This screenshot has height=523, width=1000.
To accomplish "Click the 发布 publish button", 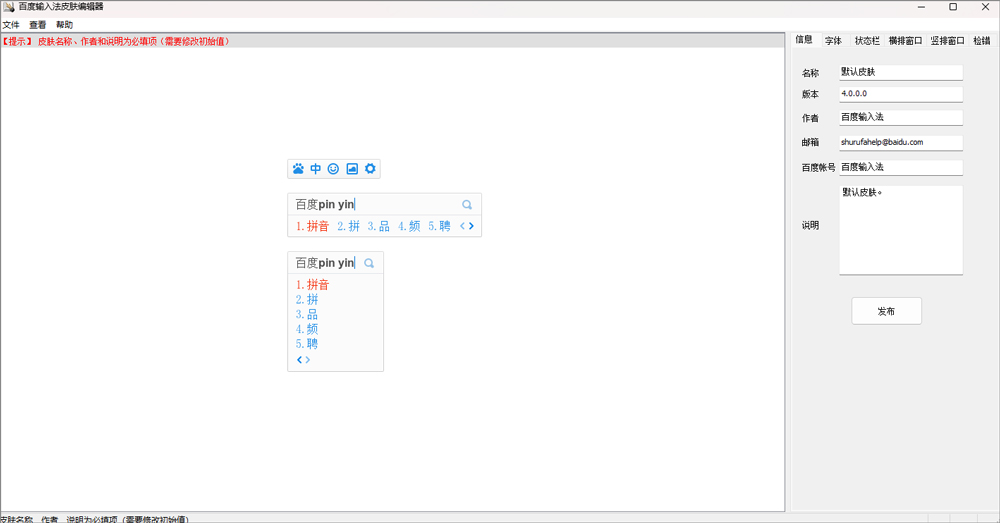I will coord(886,311).
